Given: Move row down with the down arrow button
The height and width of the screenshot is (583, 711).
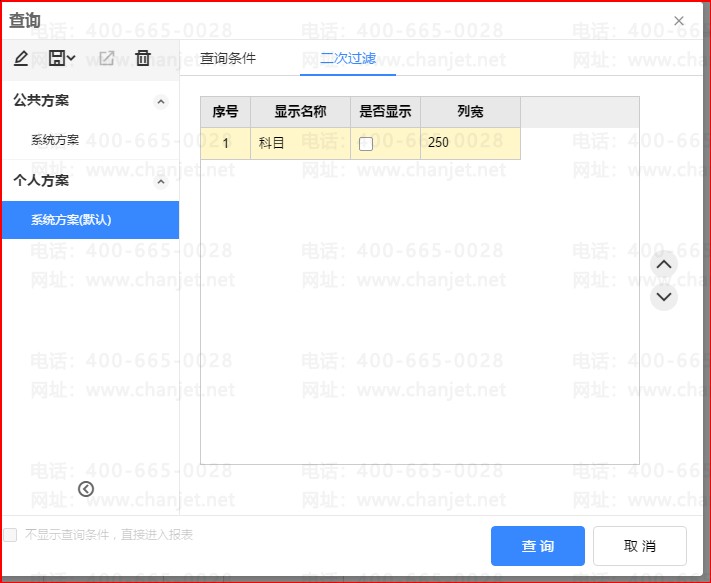Looking at the screenshot, I should [x=663, y=297].
